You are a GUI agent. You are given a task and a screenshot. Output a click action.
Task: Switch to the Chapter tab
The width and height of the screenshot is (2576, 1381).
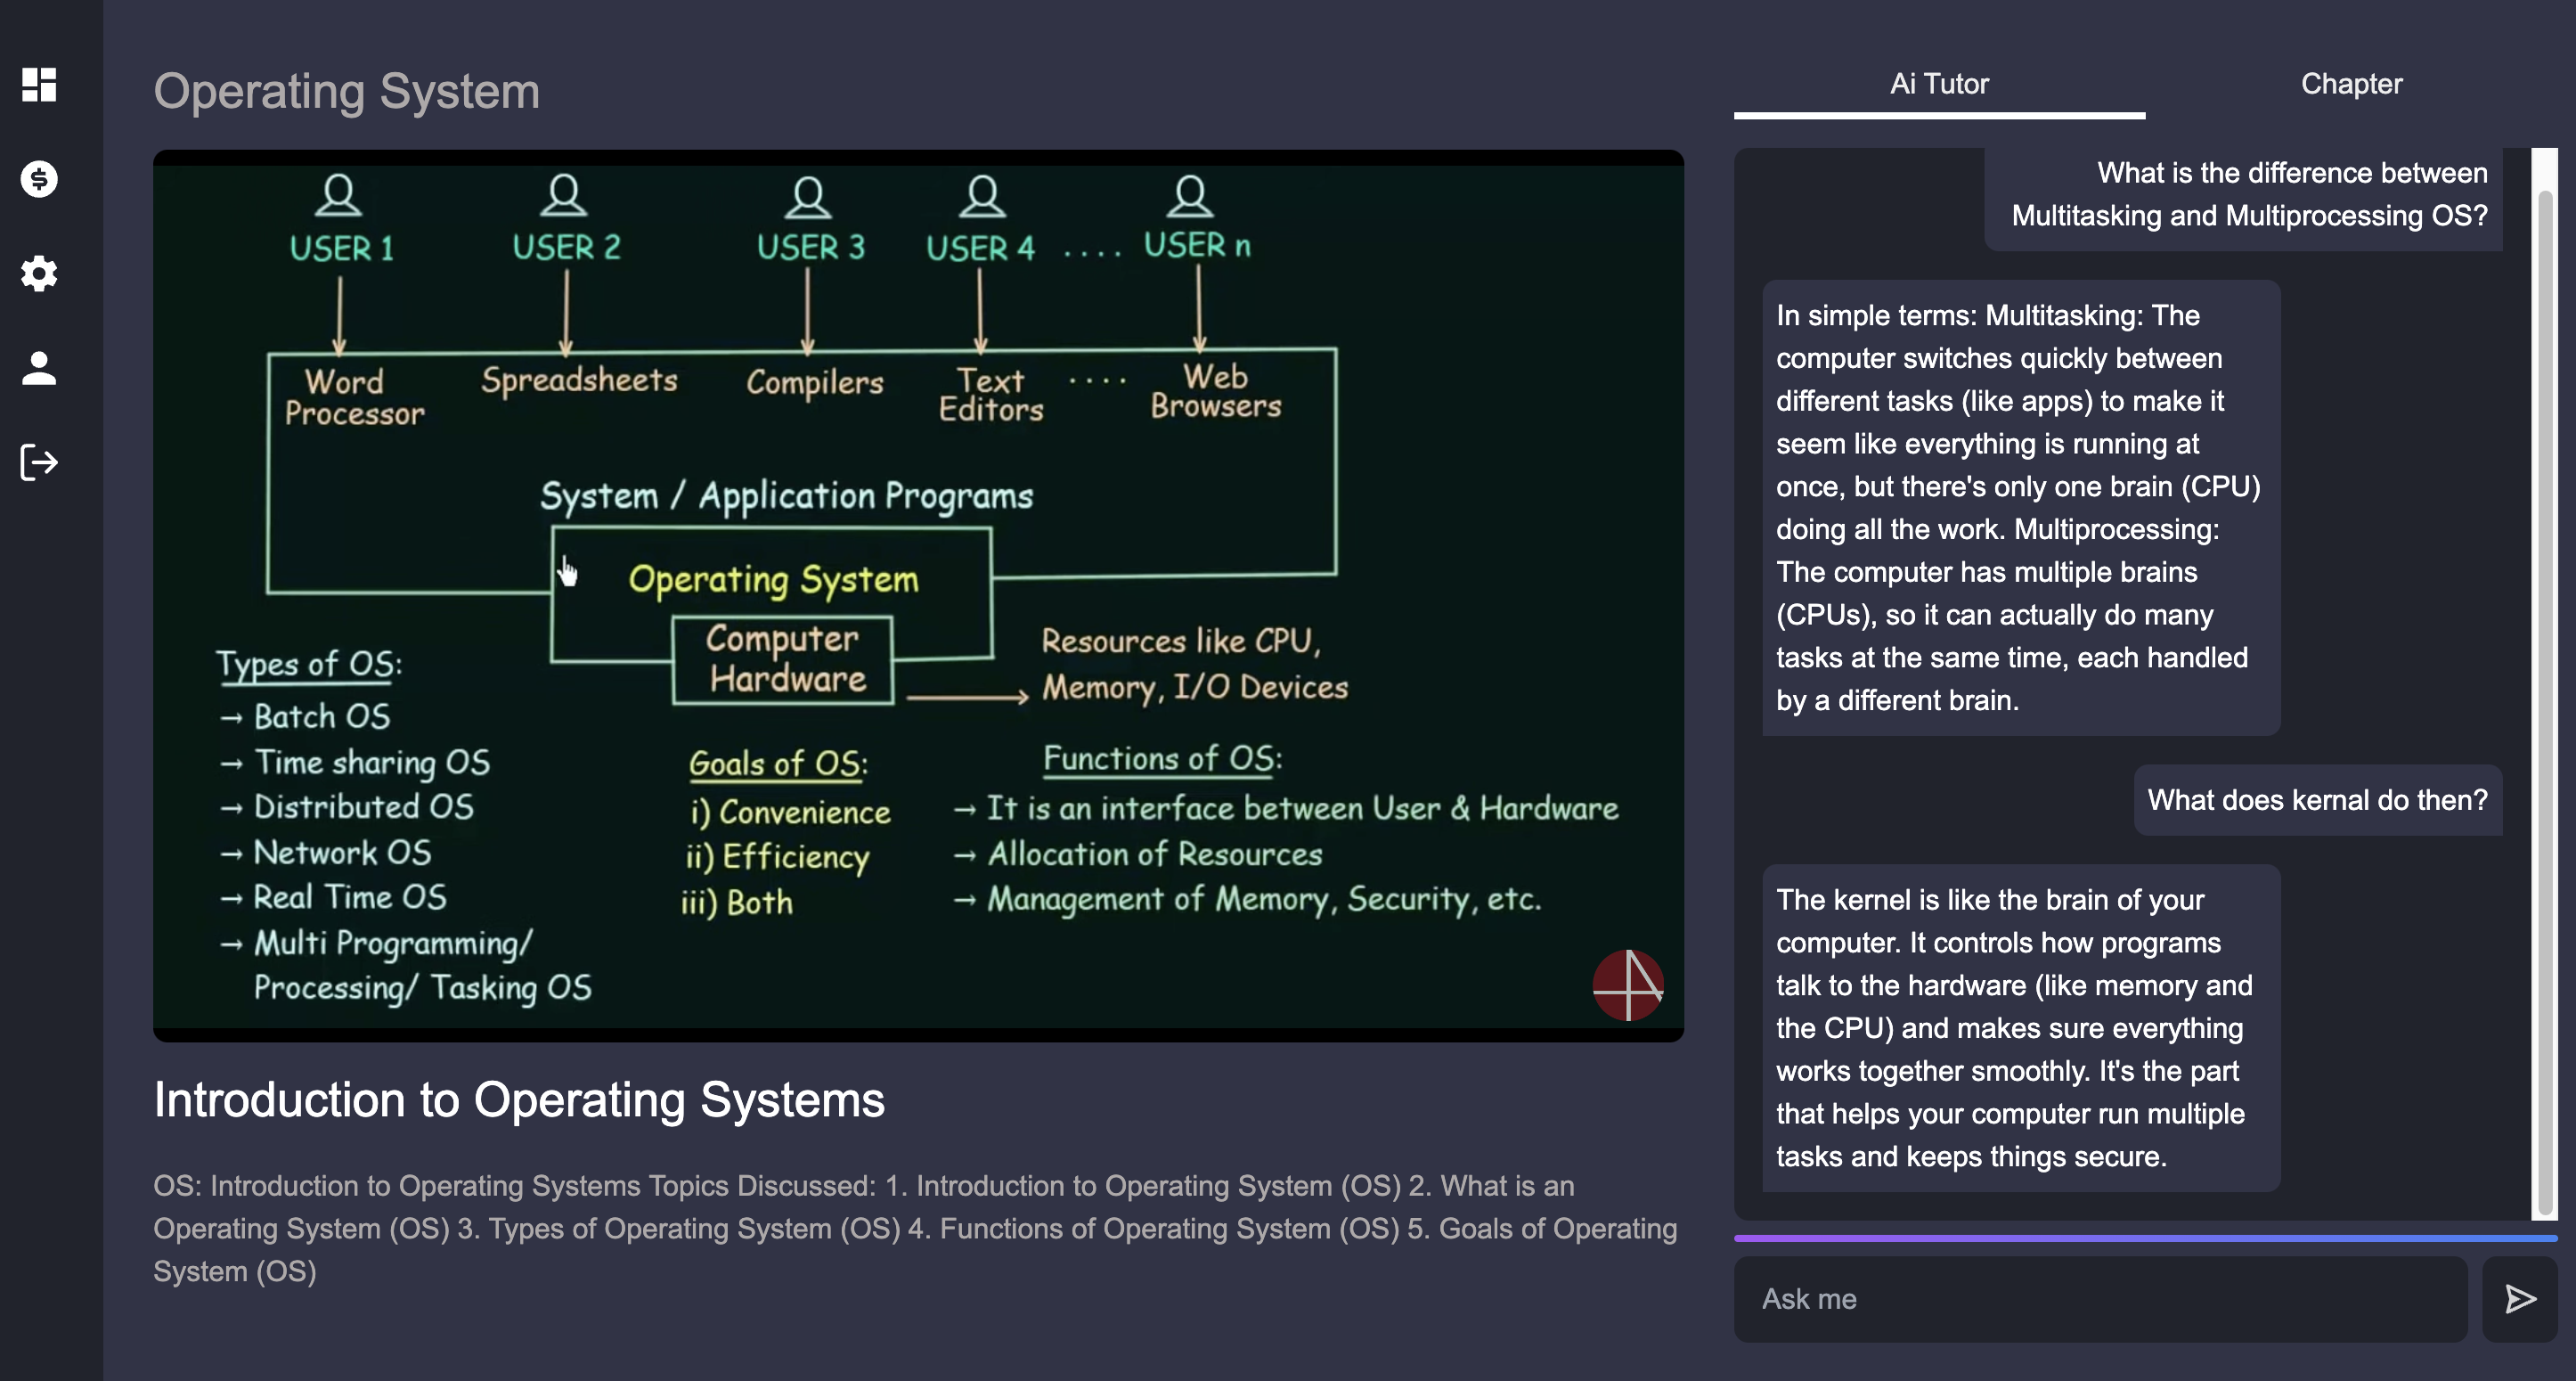point(2351,84)
